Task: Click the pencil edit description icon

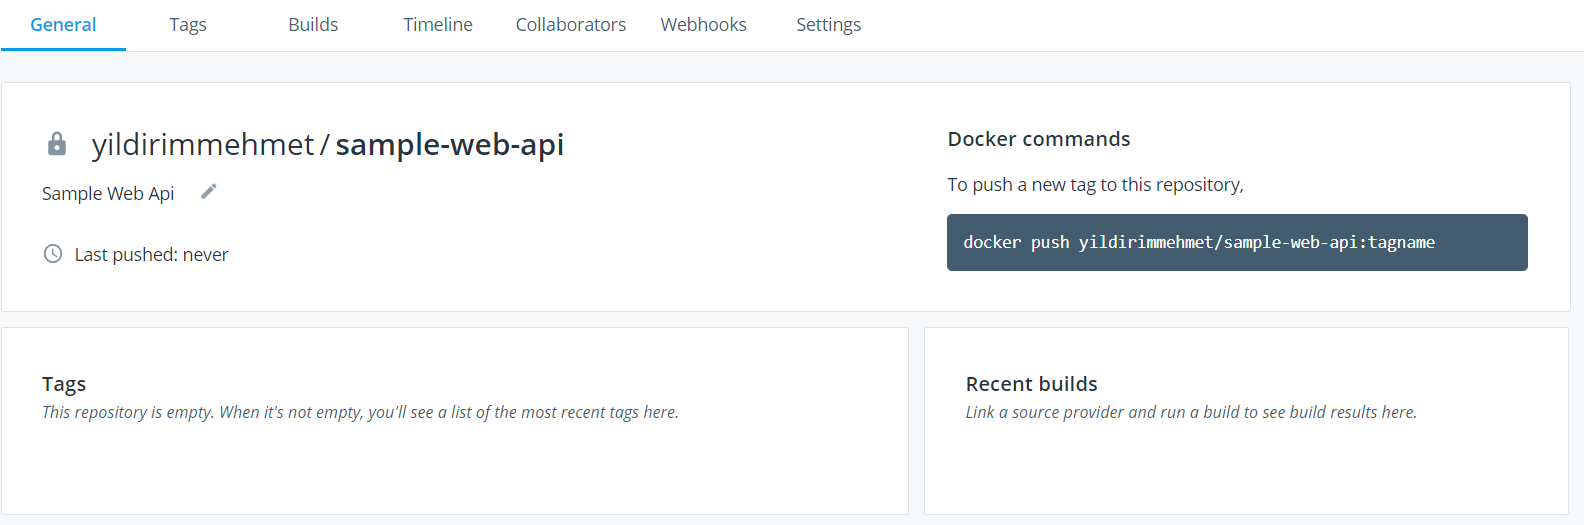Action: [209, 191]
